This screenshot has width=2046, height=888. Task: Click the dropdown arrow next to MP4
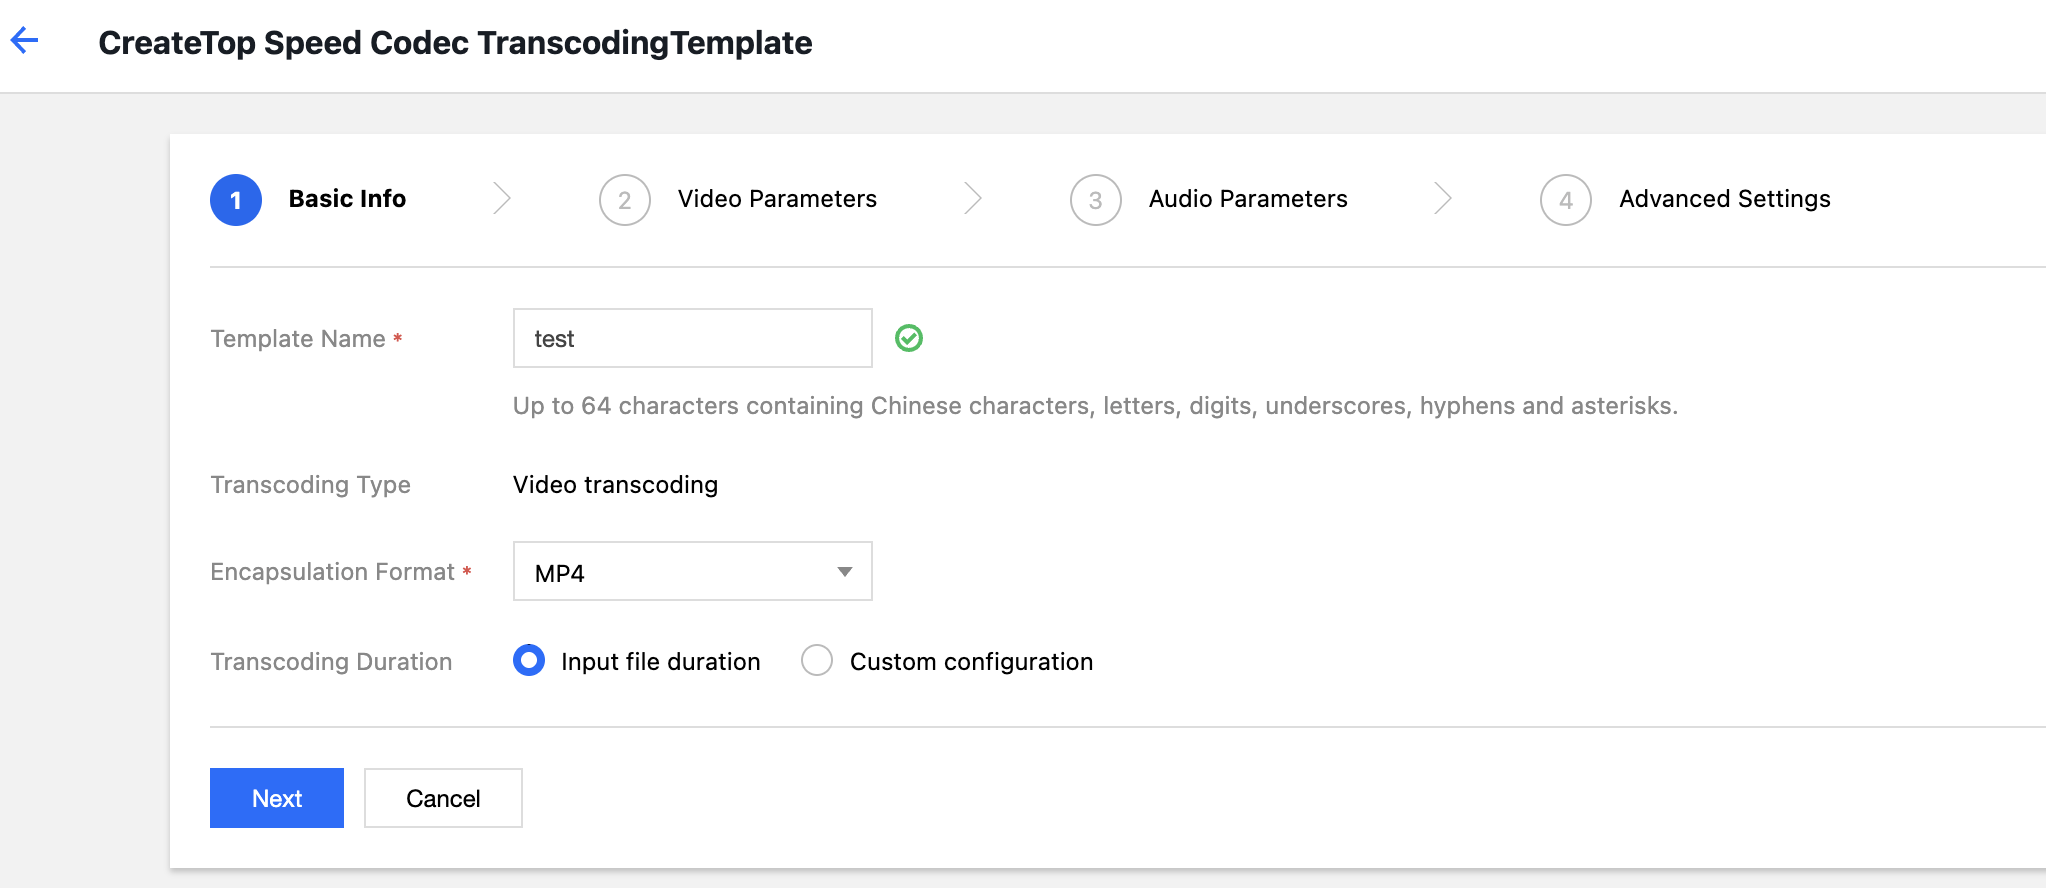pos(845,572)
